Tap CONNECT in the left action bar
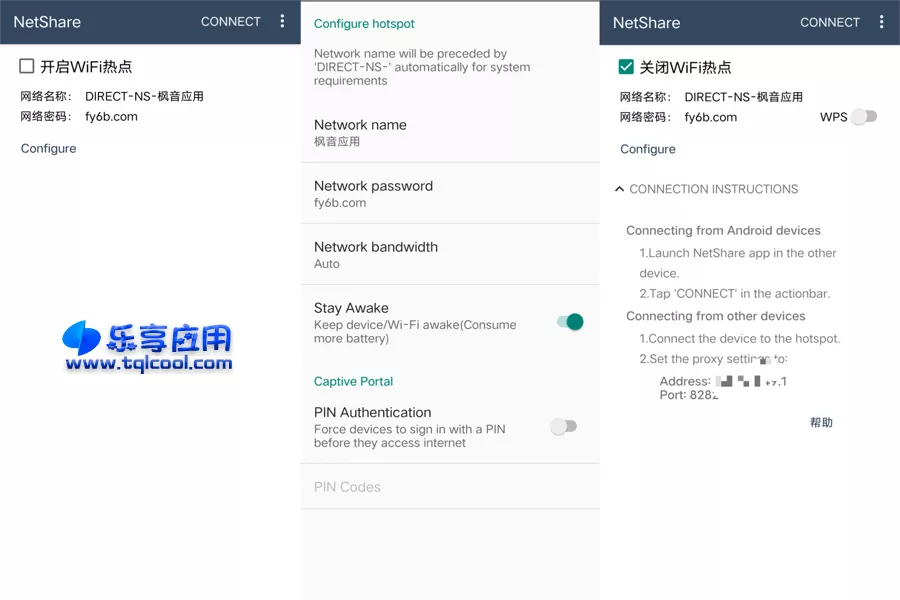This screenshot has height=600, width=900. (230, 21)
